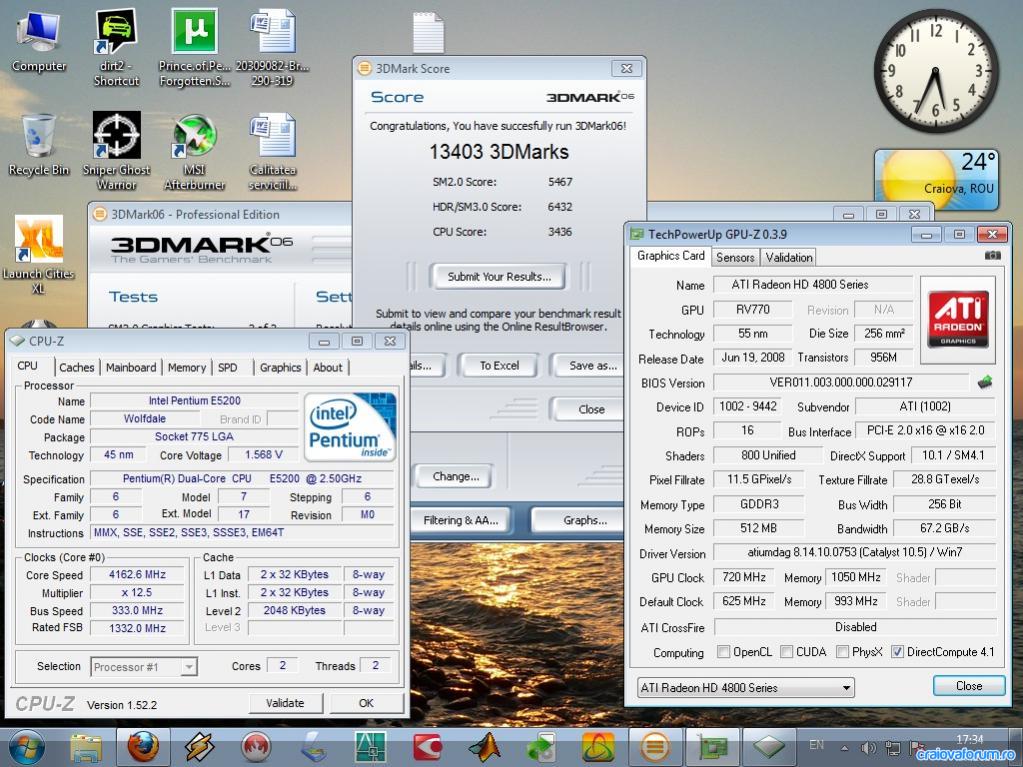Image resolution: width=1023 pixels, height=767 pixels.
Task: Click the Driver Version field in GPU-Z
Action: point(855,552)
